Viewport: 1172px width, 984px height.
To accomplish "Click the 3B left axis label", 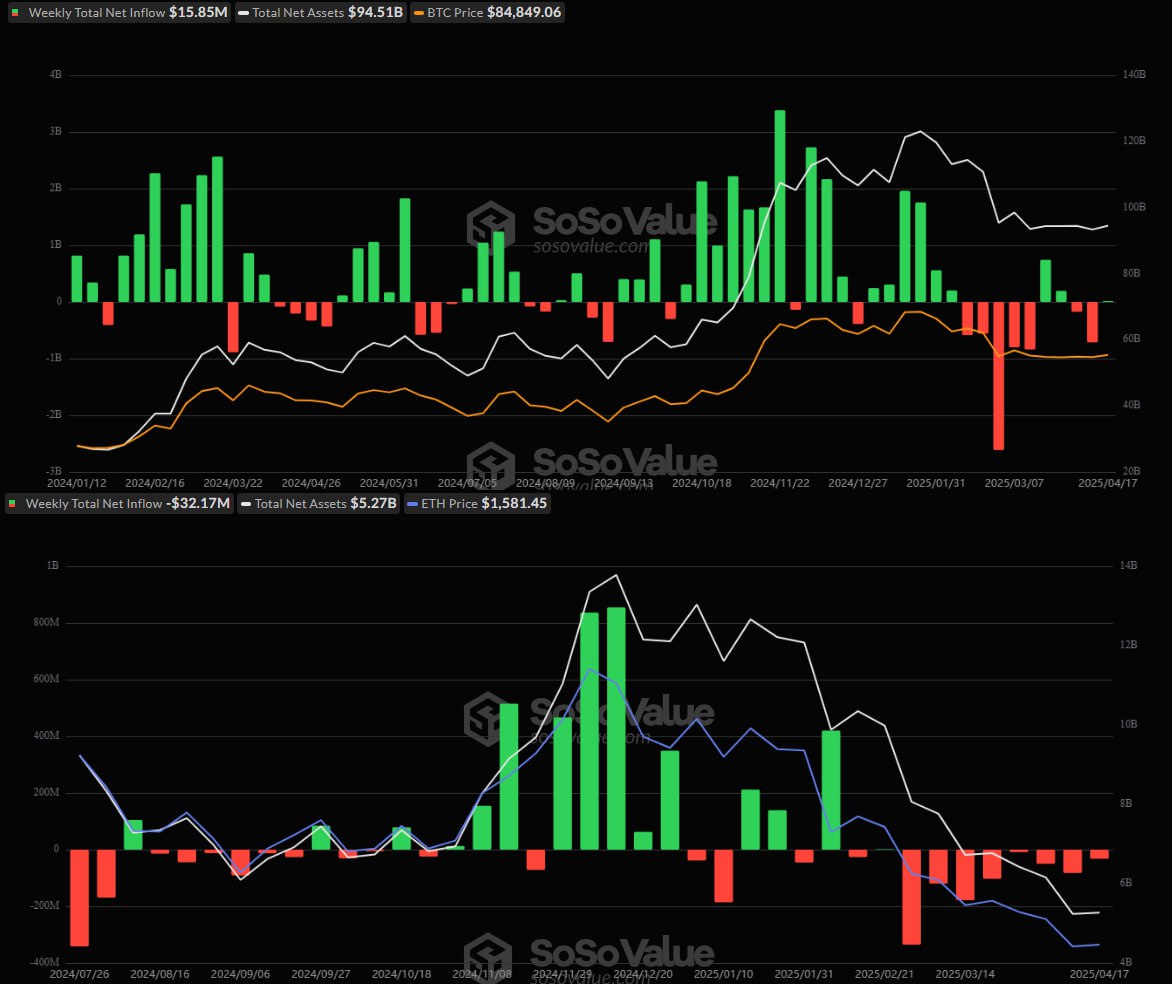I will [55, 132].
